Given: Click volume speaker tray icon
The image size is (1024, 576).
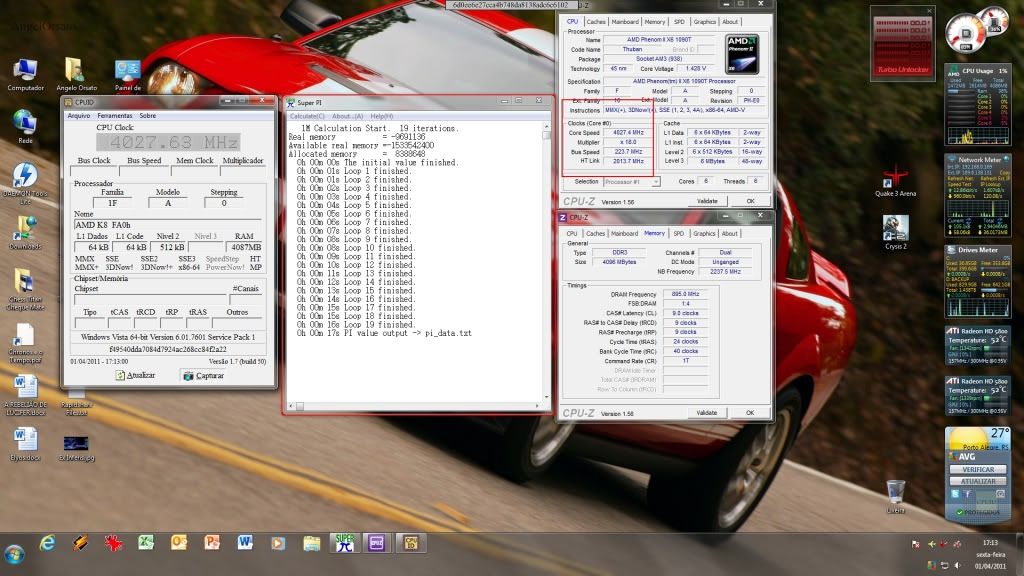Looking at the screenshot, I should (x=957, y=565).
